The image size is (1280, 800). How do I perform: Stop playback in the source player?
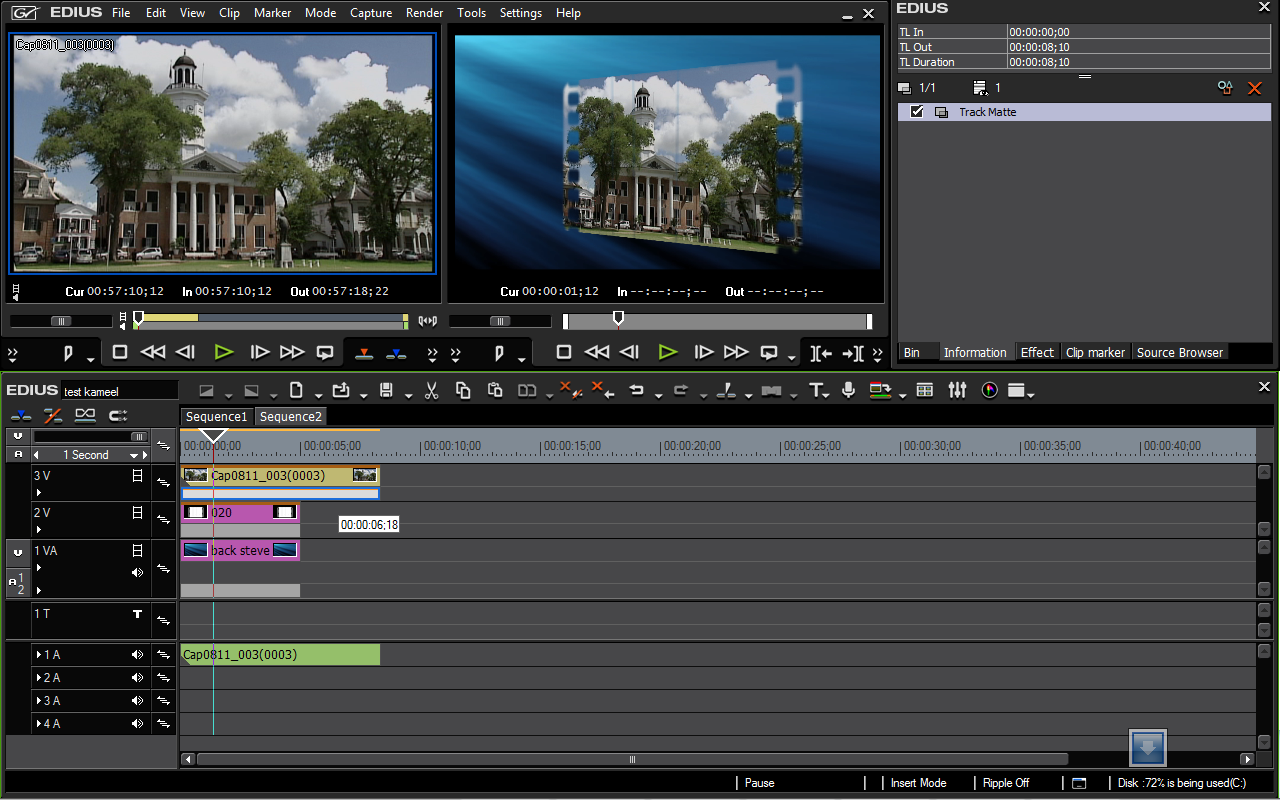click(x=120, y=352)
